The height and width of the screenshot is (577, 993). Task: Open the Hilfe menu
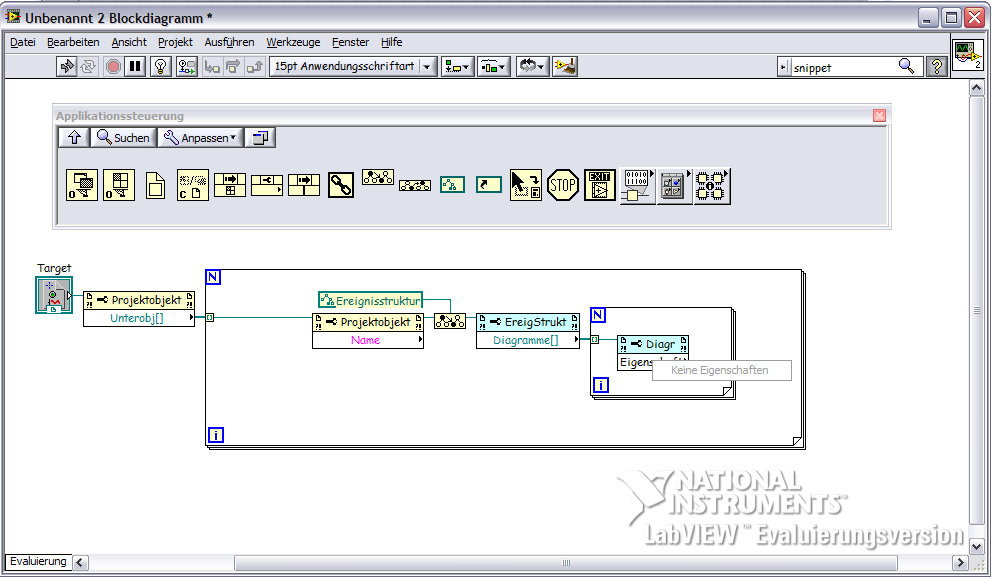click(391, 42)
